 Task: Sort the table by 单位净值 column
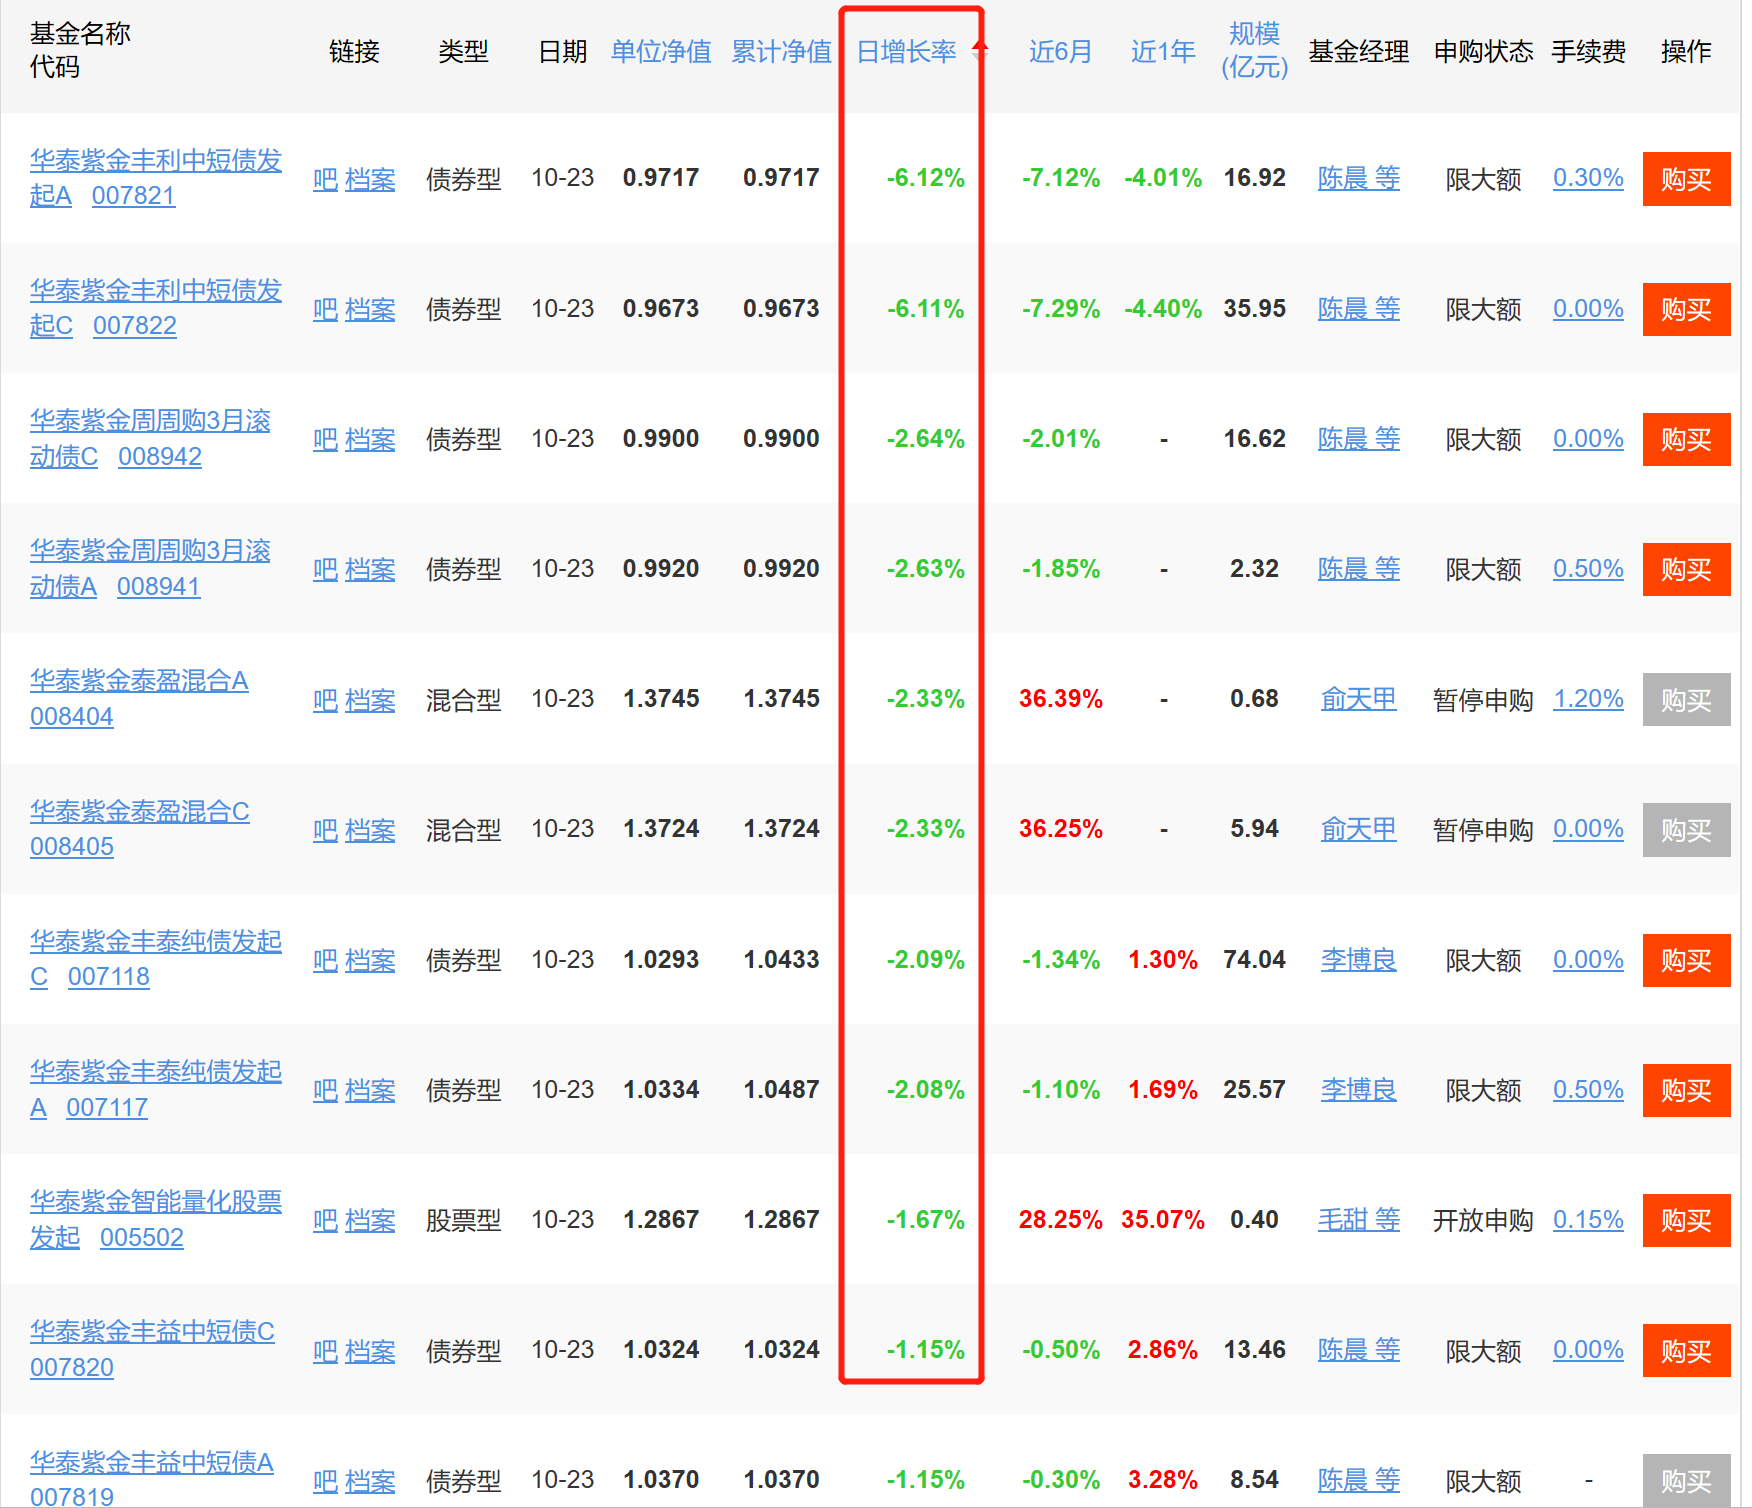661,51
